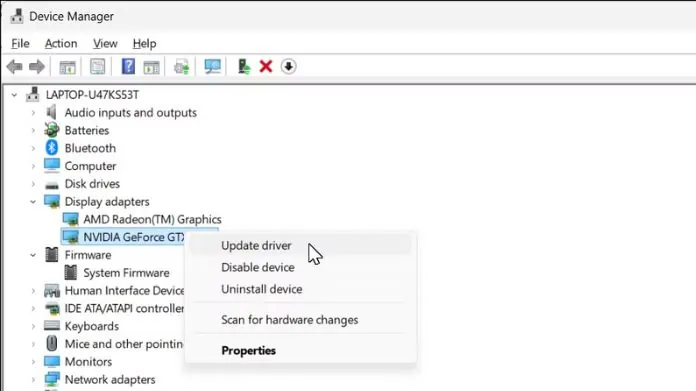Choose Disable device from context menu
Image resolution: width=696 pixels, height=391 pixels.
(301, 267)
